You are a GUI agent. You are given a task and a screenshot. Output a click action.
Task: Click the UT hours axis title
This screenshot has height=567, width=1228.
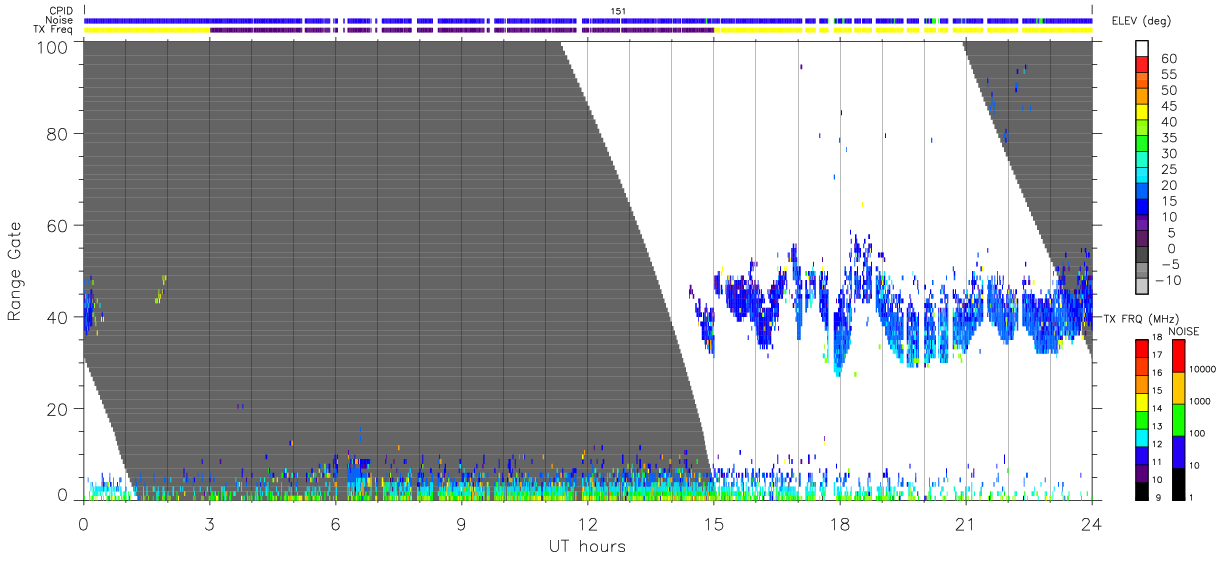coord(586,546)
